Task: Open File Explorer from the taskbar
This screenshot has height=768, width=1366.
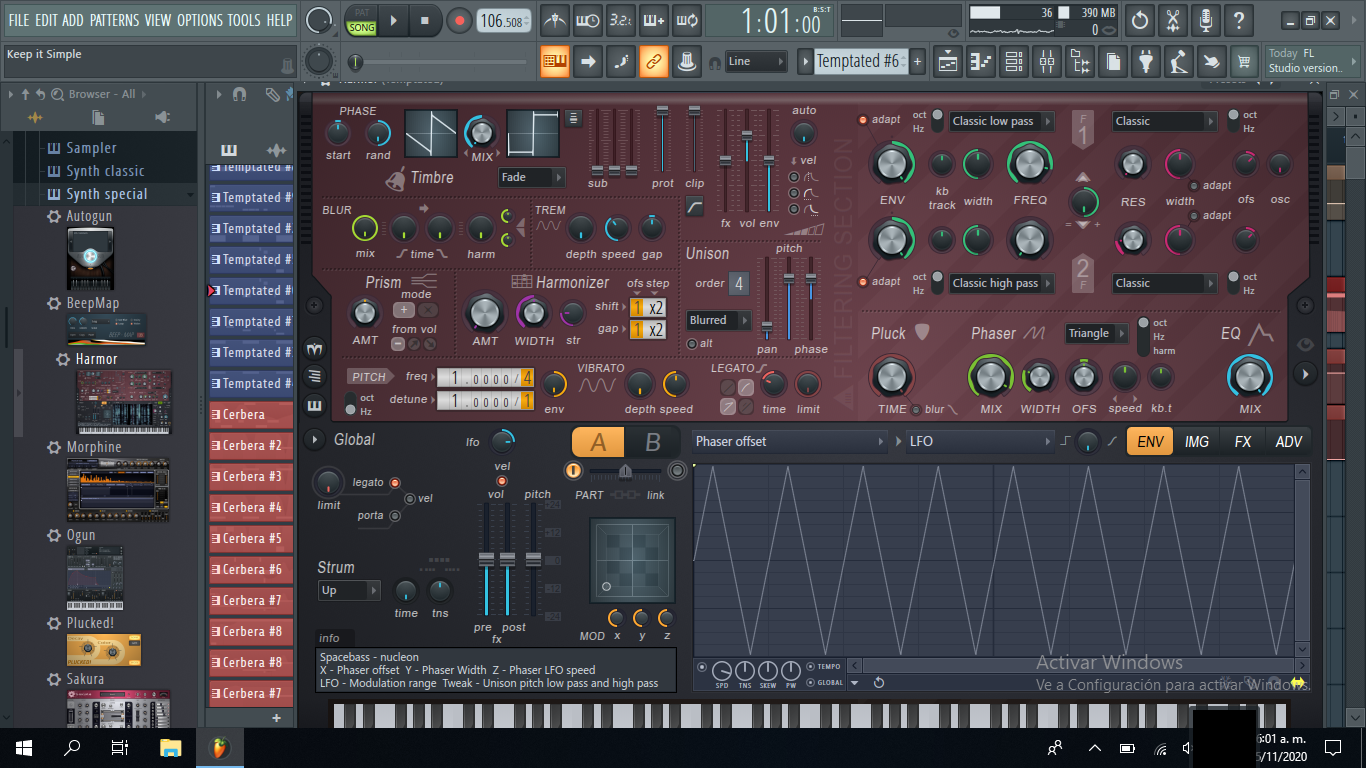Action: click(171, 747)
